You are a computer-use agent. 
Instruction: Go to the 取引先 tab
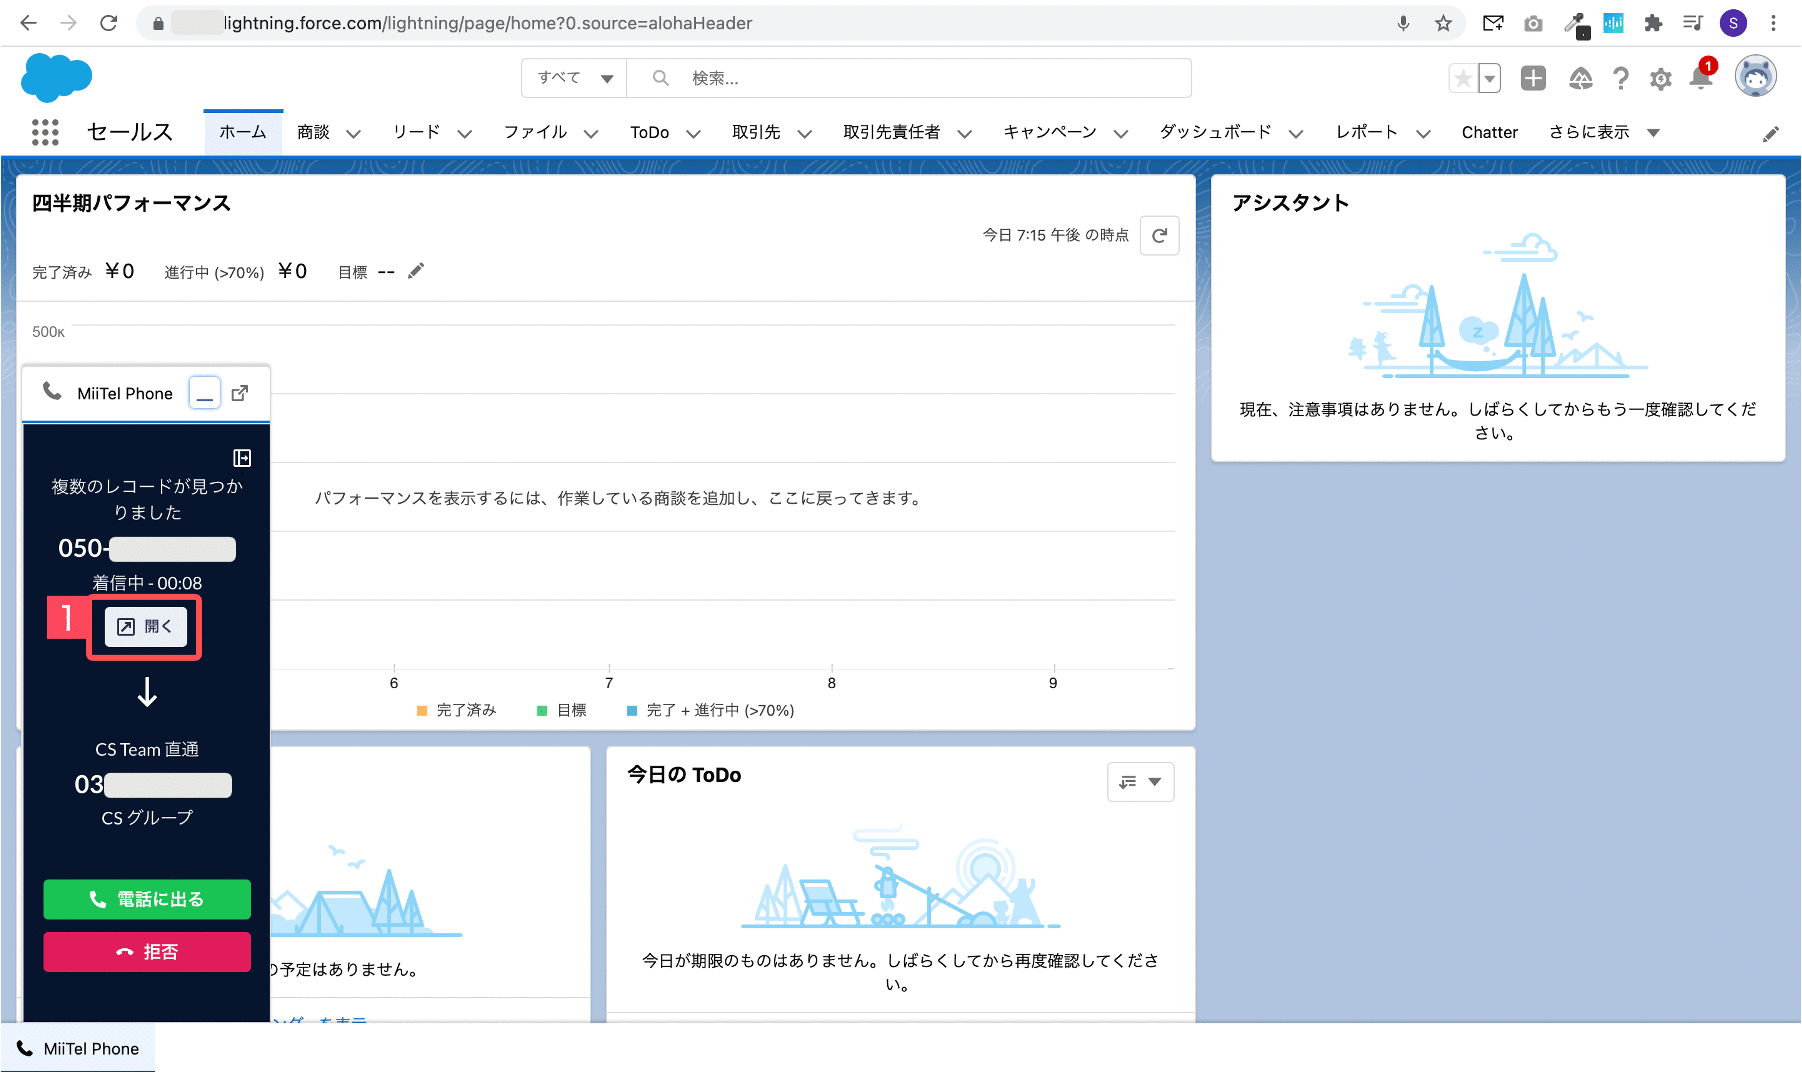[756, 132]
